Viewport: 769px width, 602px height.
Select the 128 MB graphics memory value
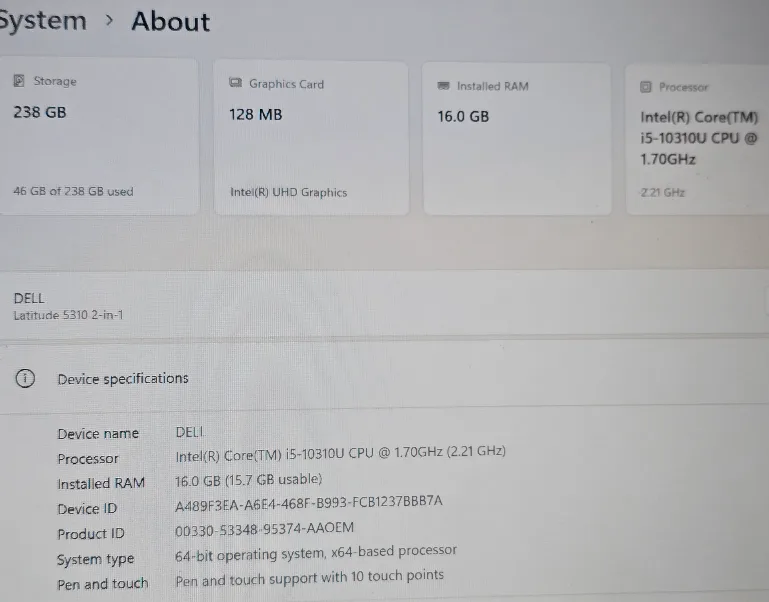click(256, 114)
